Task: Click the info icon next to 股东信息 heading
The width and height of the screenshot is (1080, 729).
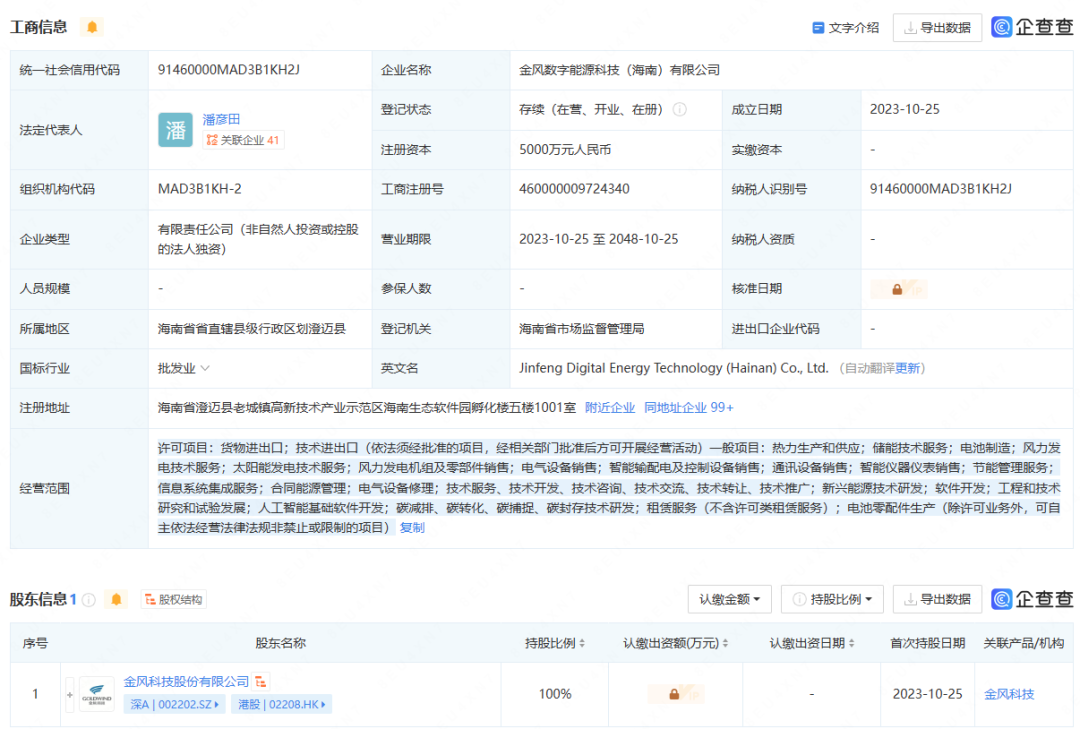Action: (89, 600)
